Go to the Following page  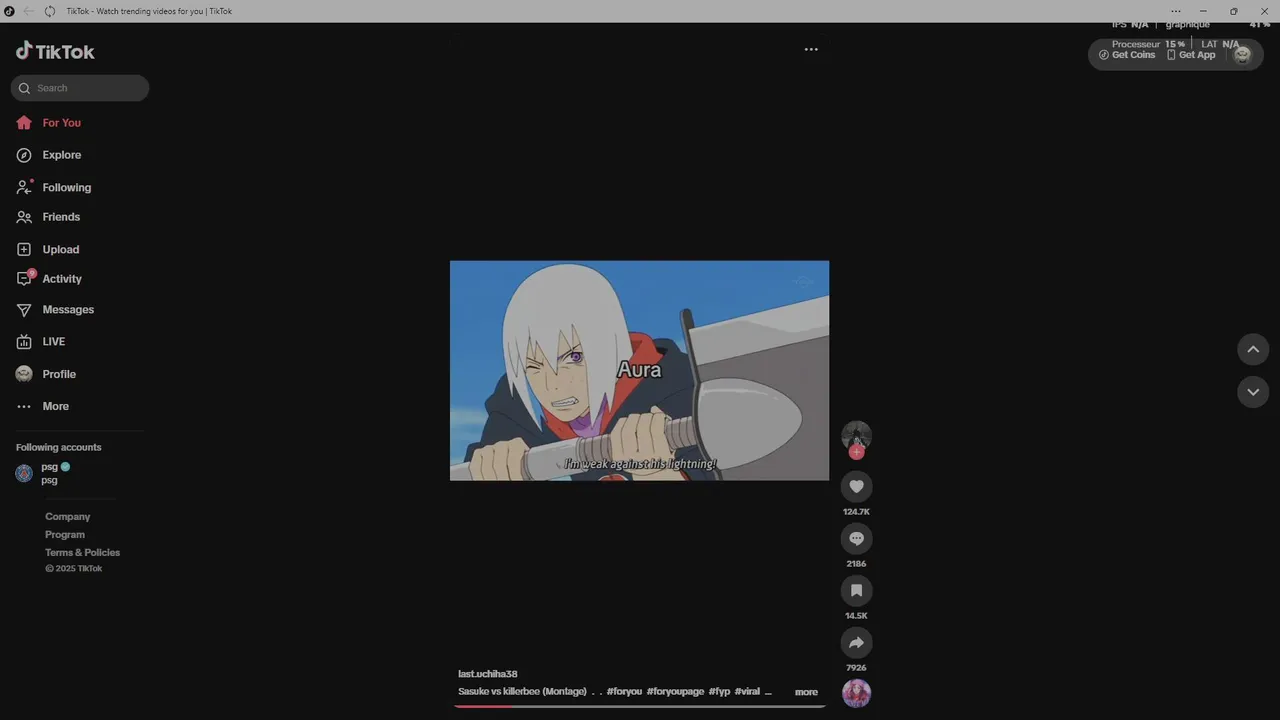pos(66,188)
